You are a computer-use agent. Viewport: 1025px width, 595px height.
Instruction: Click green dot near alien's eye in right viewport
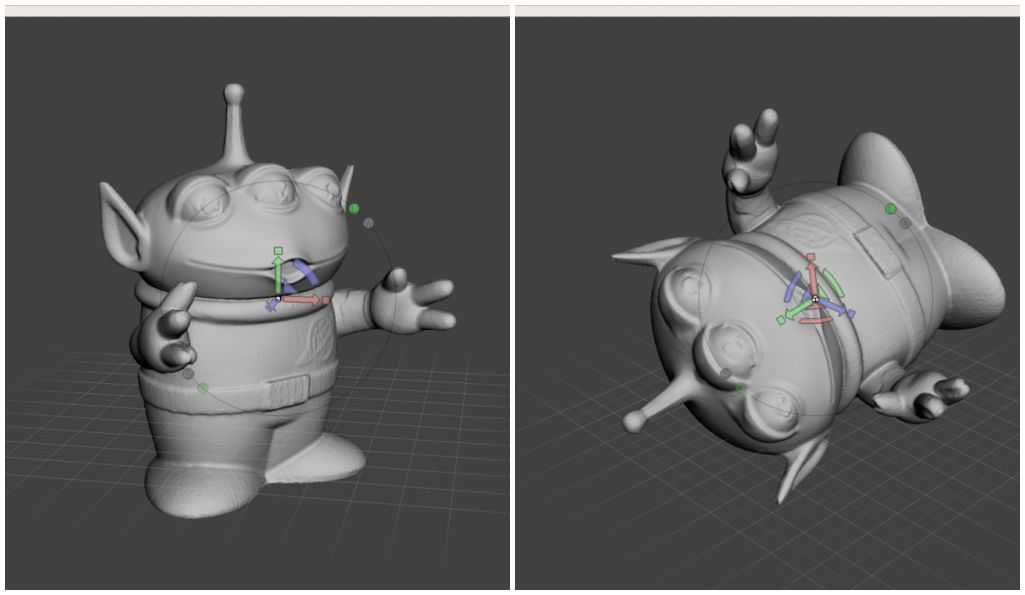click(739, 388)
